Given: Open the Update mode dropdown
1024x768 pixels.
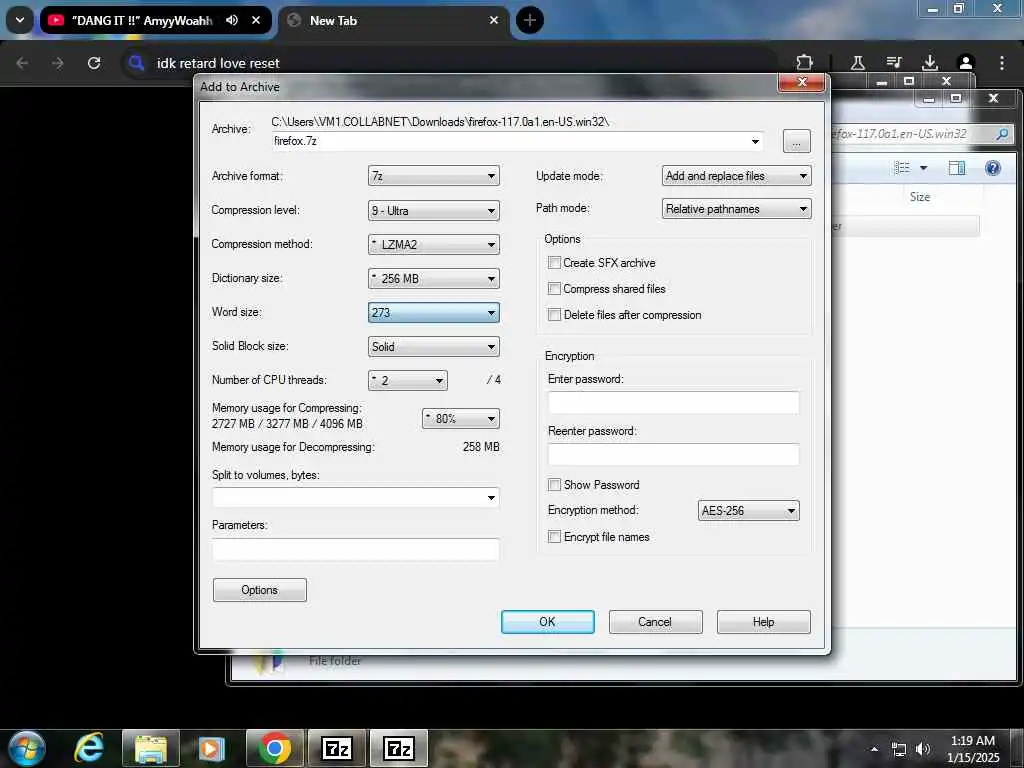Looking at the screenshot, I should click(736, 176).
